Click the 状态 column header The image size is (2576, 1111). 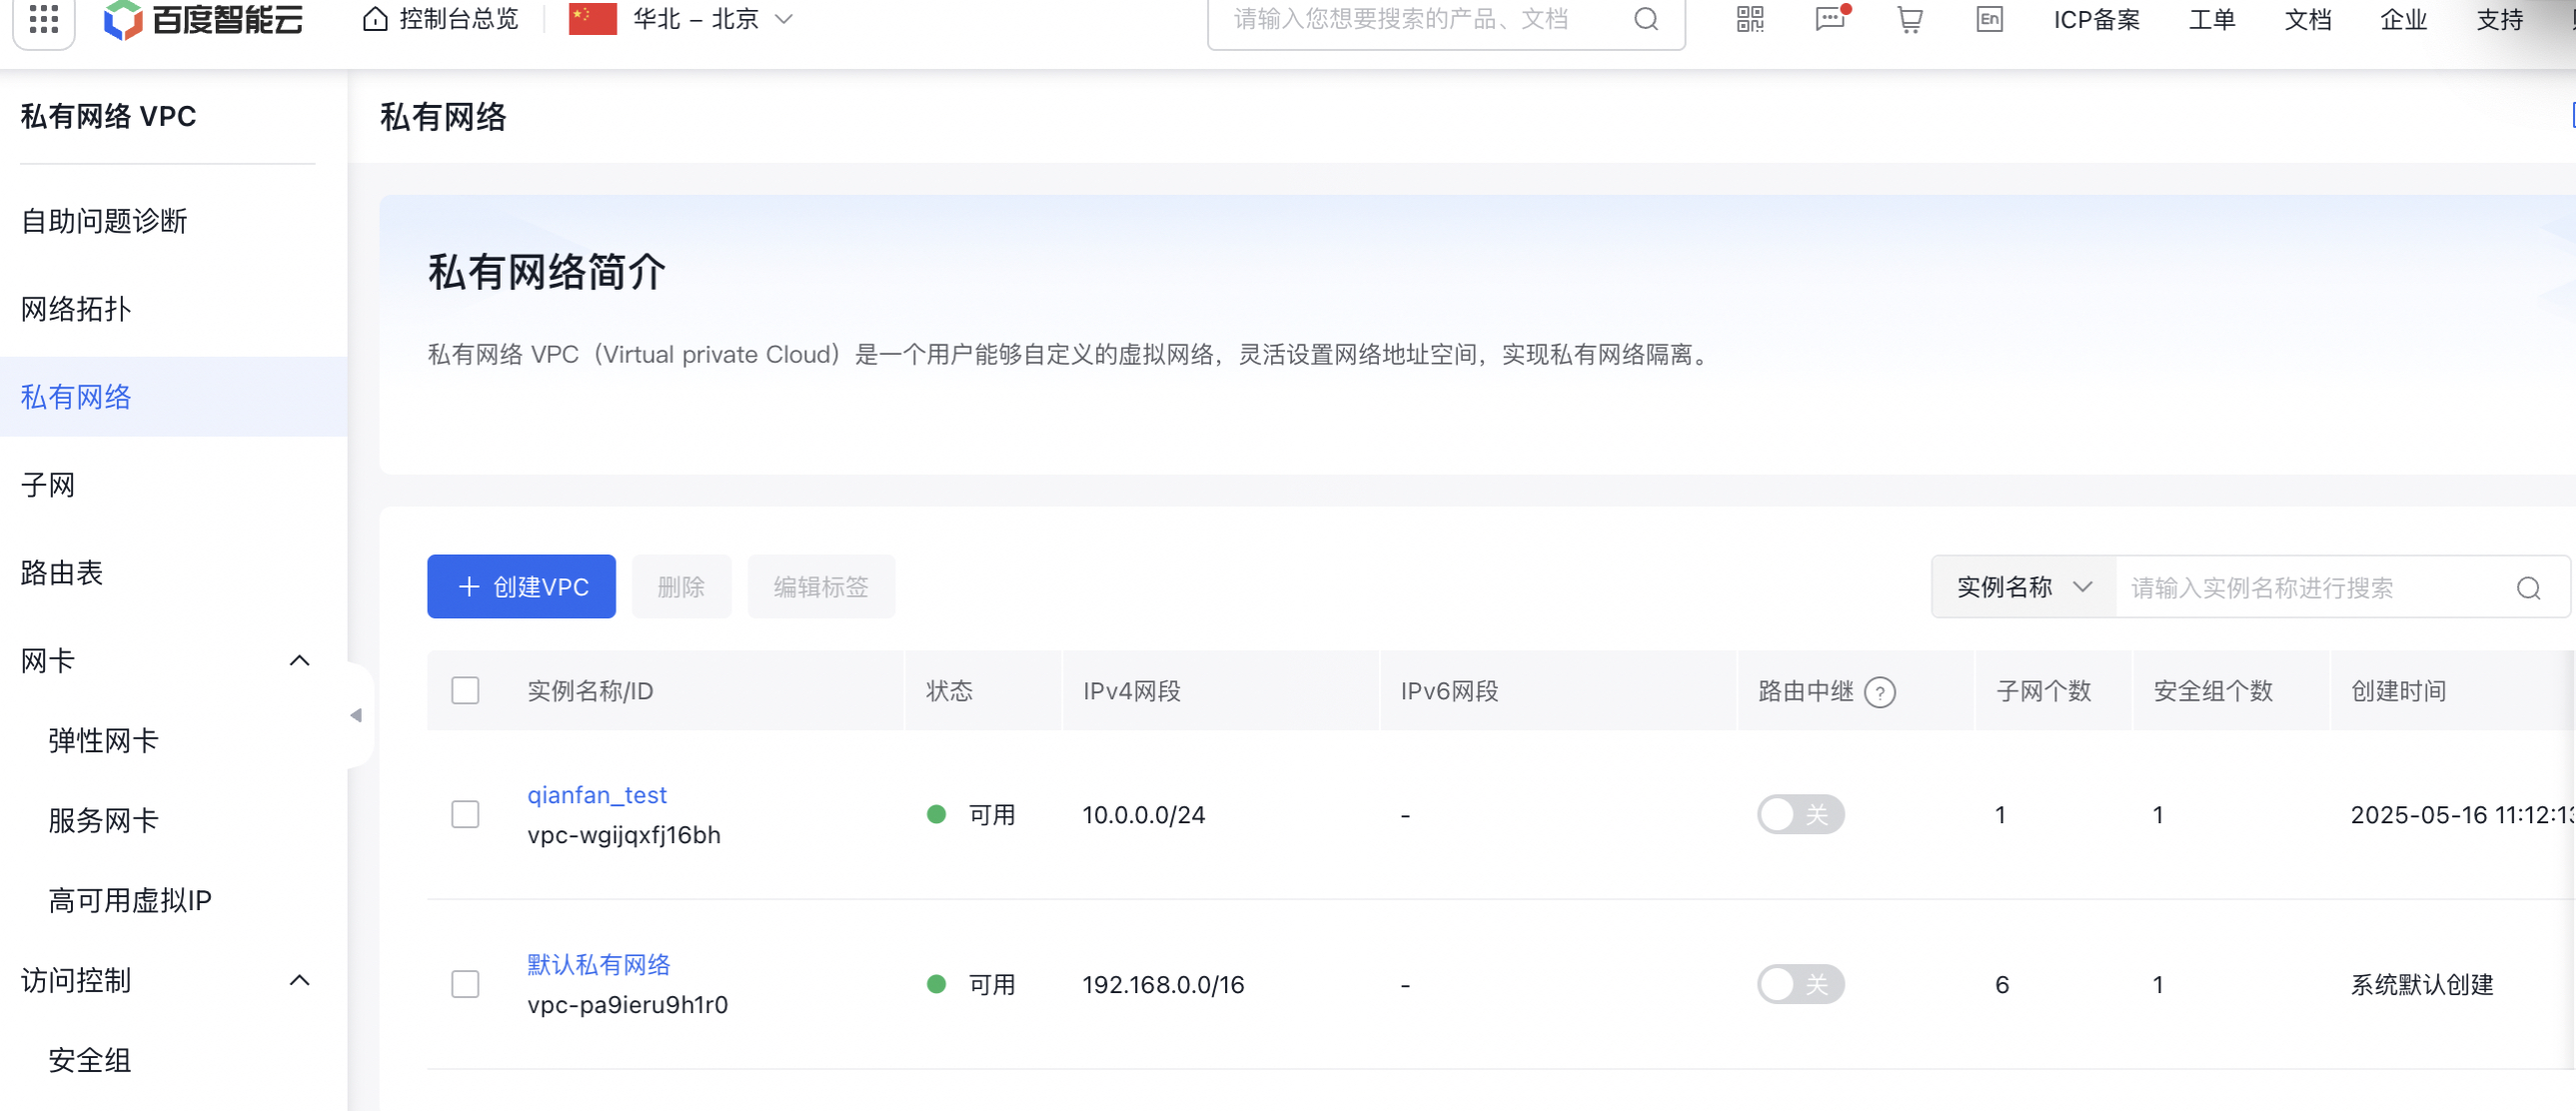949,691
